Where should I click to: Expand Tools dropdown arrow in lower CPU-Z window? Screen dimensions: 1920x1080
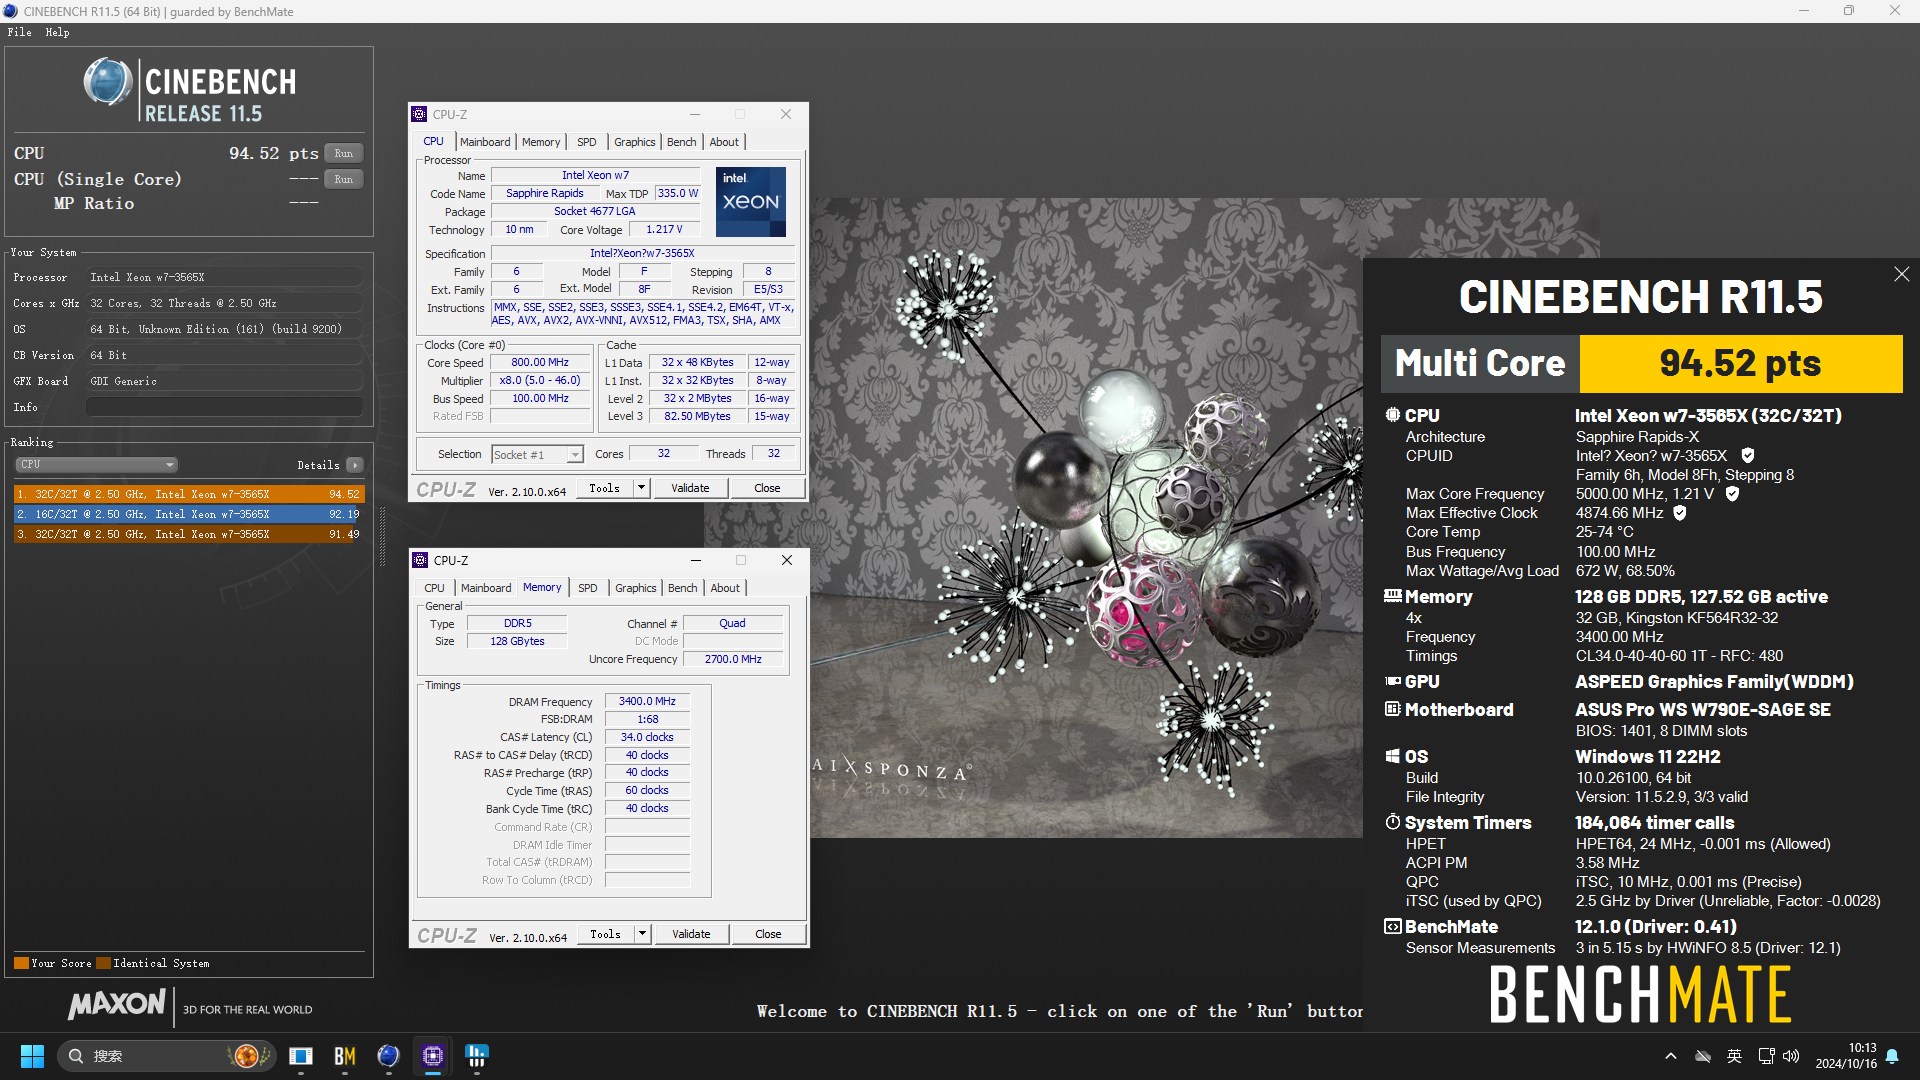click(x=642, y=934)
